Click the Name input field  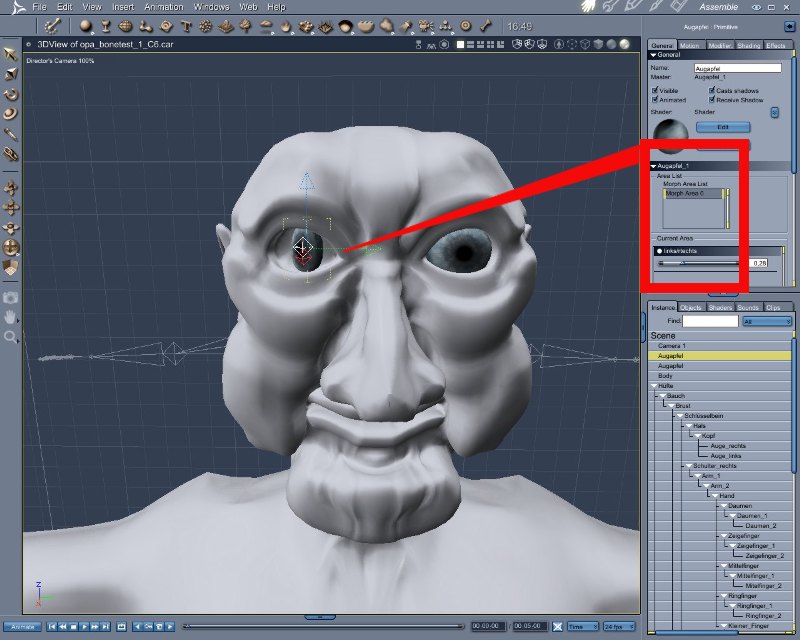click(737, 68)
